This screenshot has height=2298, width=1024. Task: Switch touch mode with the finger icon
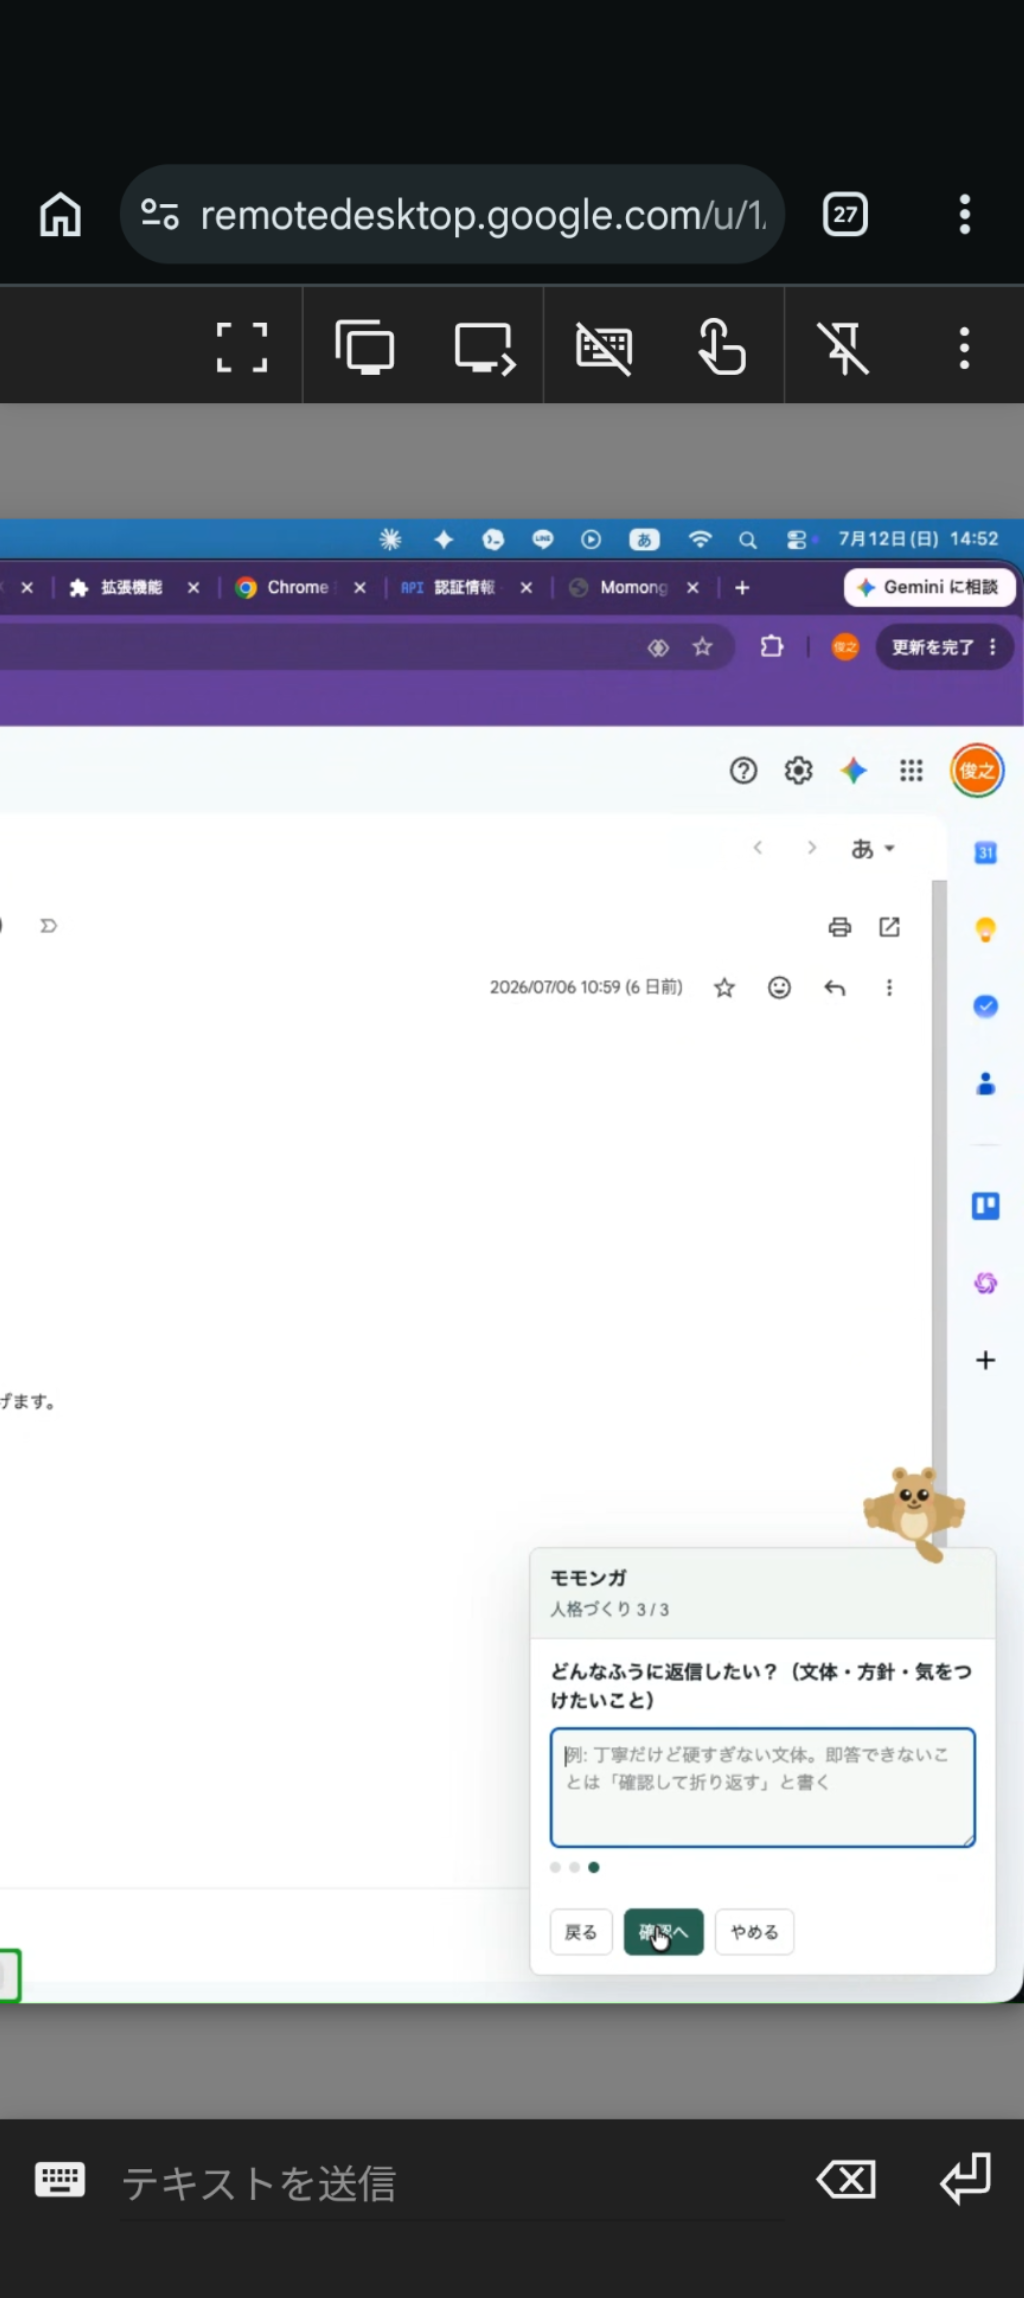coord(722,347)
